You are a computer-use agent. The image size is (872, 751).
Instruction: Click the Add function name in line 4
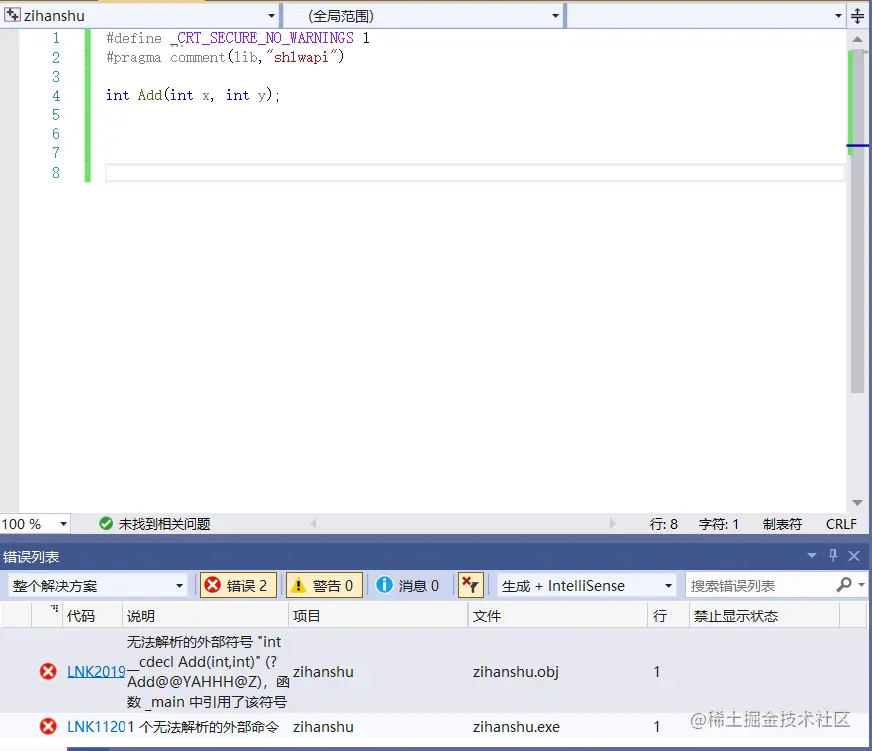[x=150, y=95]
